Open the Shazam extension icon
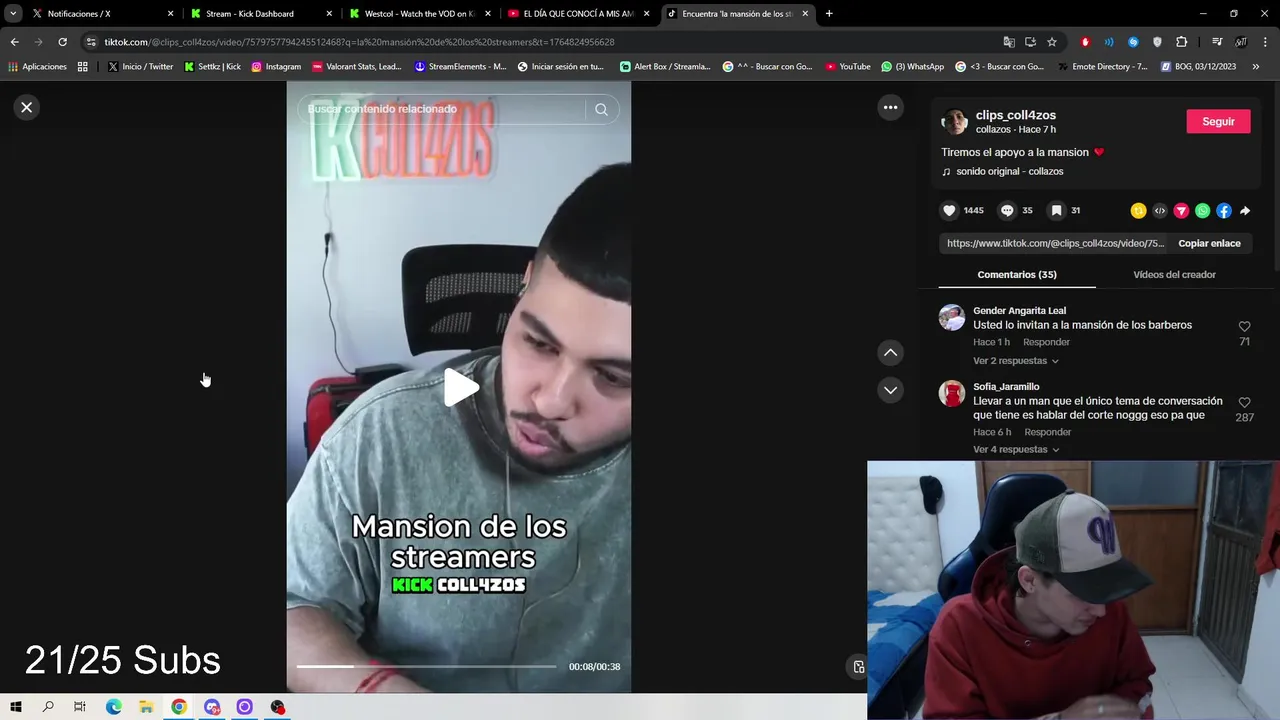 tap(1133, 42)
